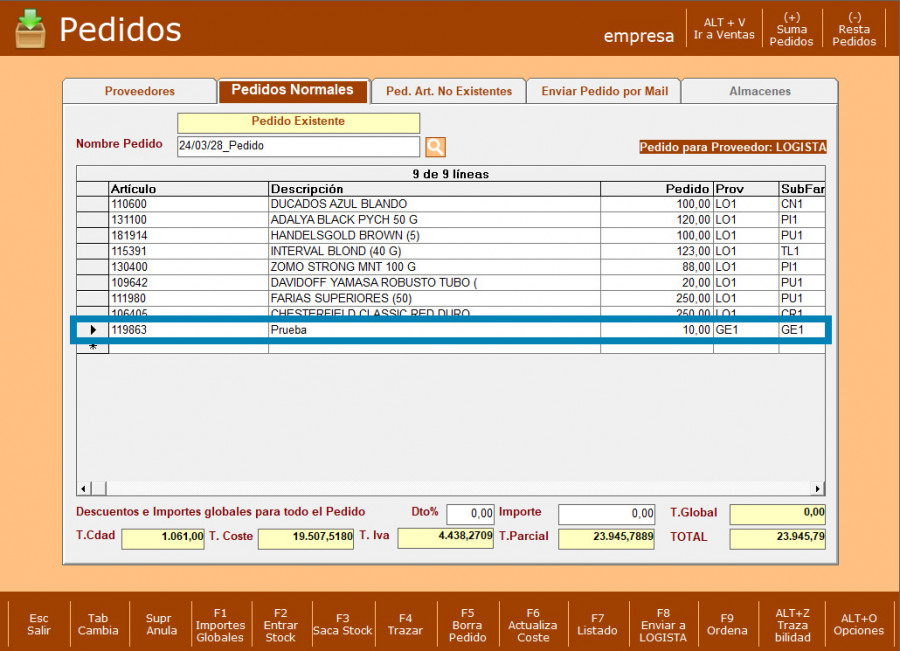Click ALT + V Ir a Ventas
Image resolution: width=900 pixels, height=651 pixels.
[724, 29]
